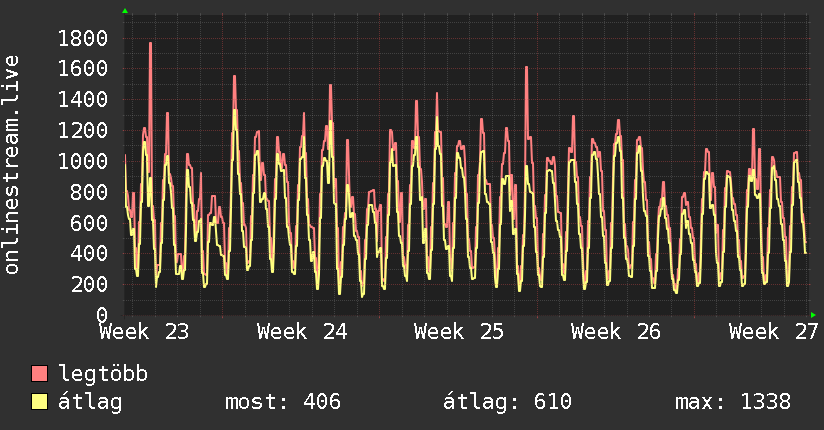
Task: Select the Week 27 axis label
Action: point(774,332)
